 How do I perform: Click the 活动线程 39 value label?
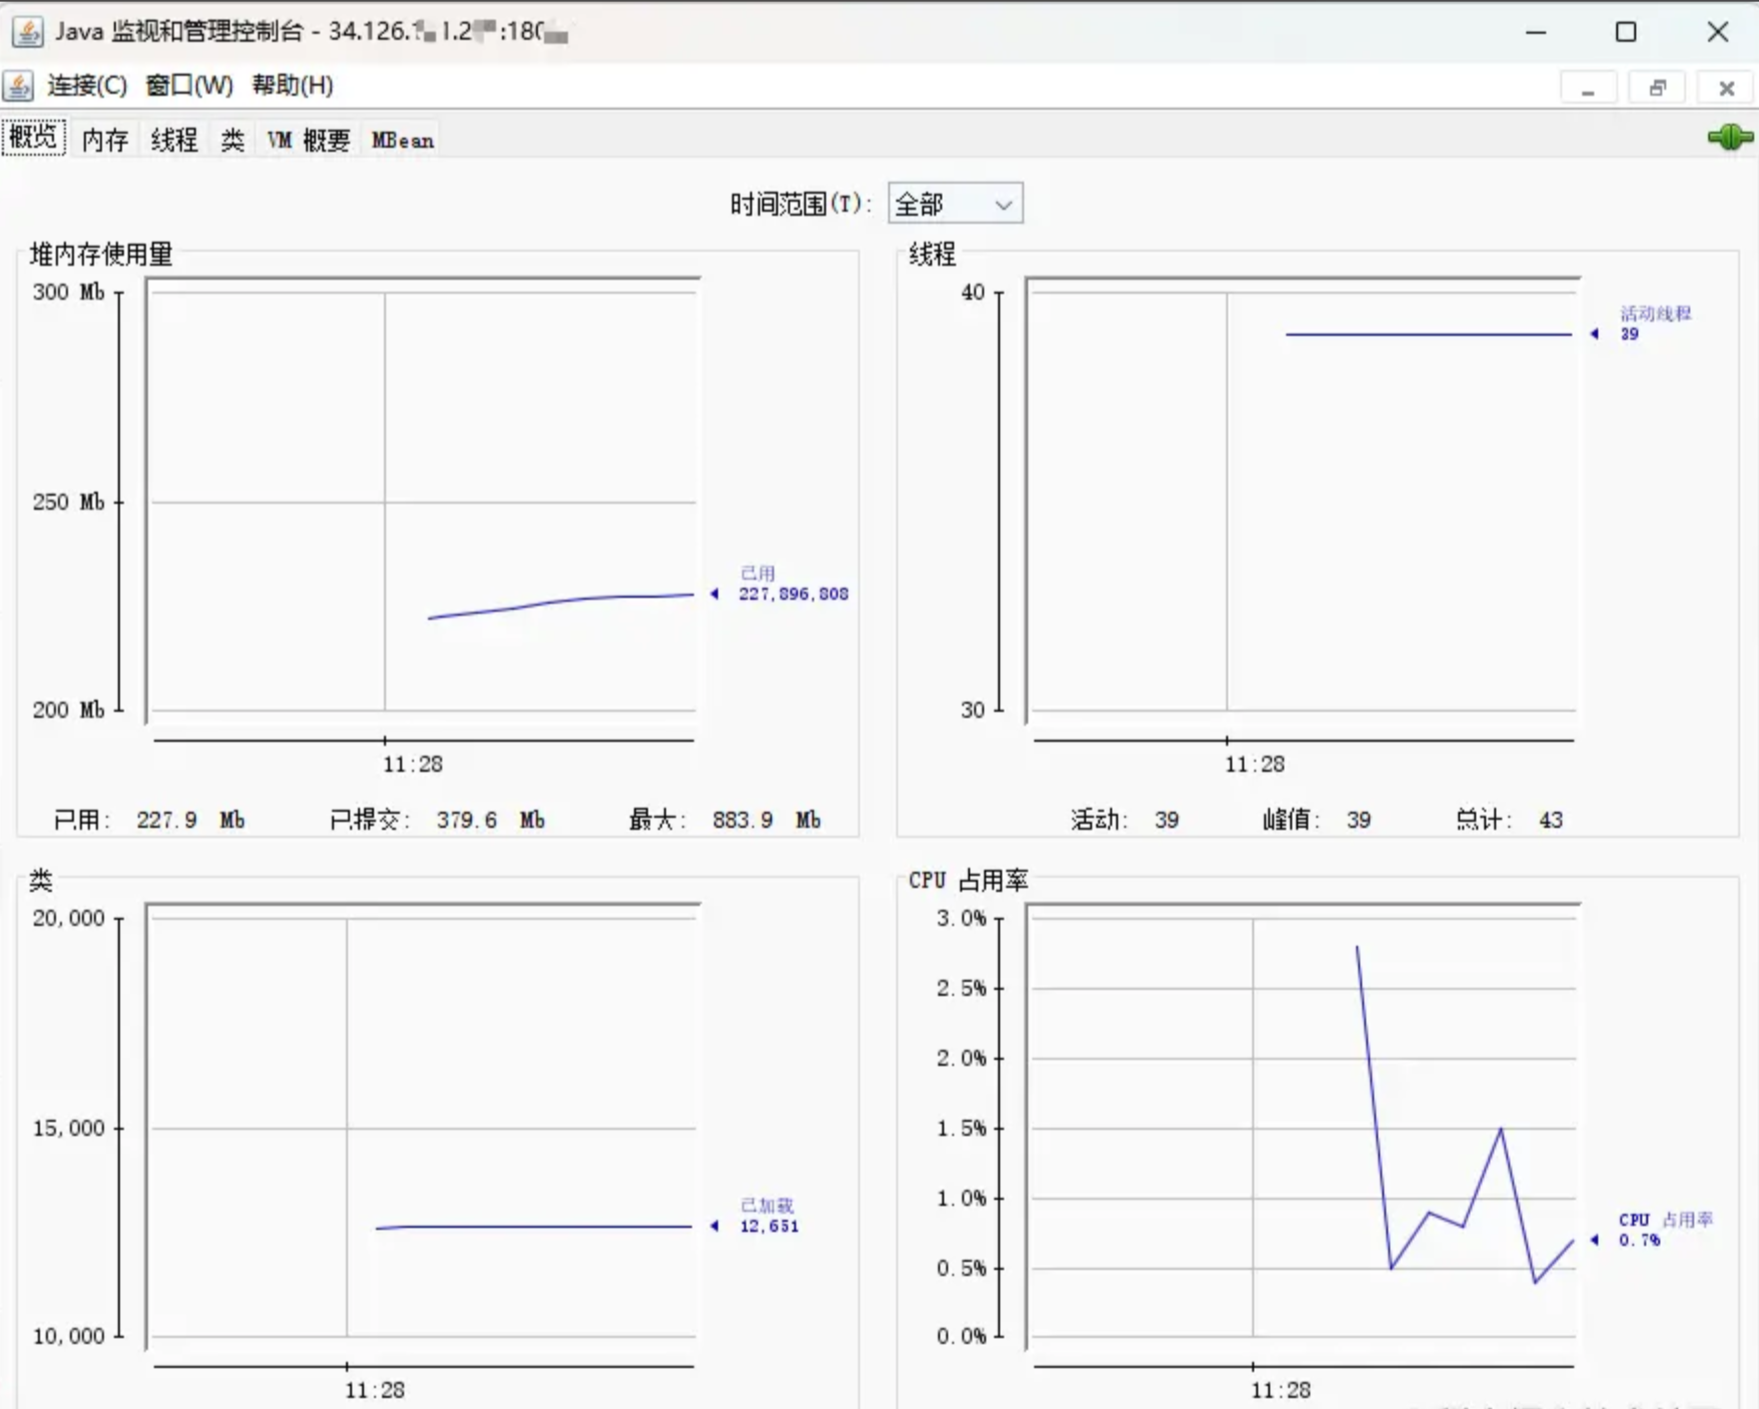pos(1654,324)
